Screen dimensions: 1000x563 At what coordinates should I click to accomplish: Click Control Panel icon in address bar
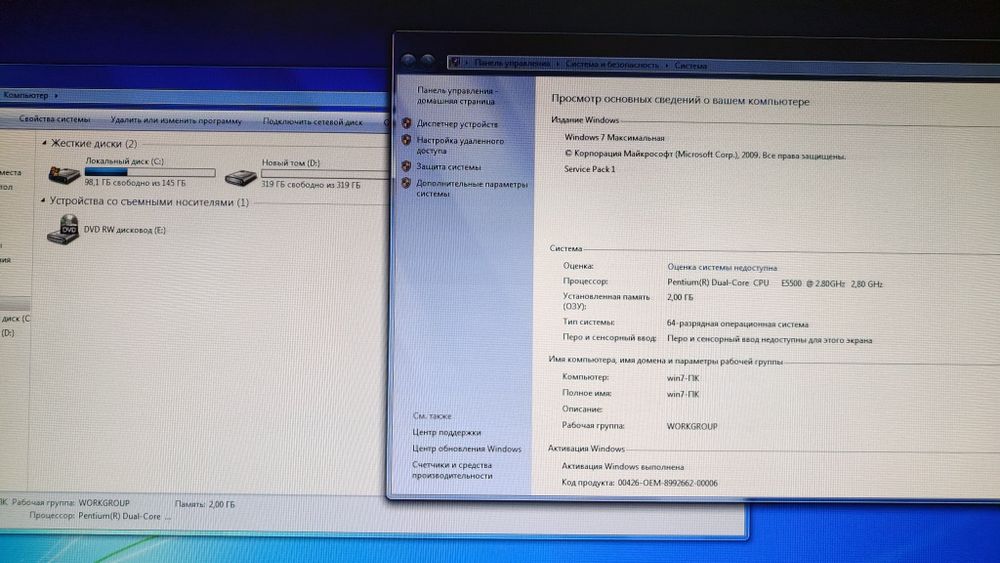(454, 62)
